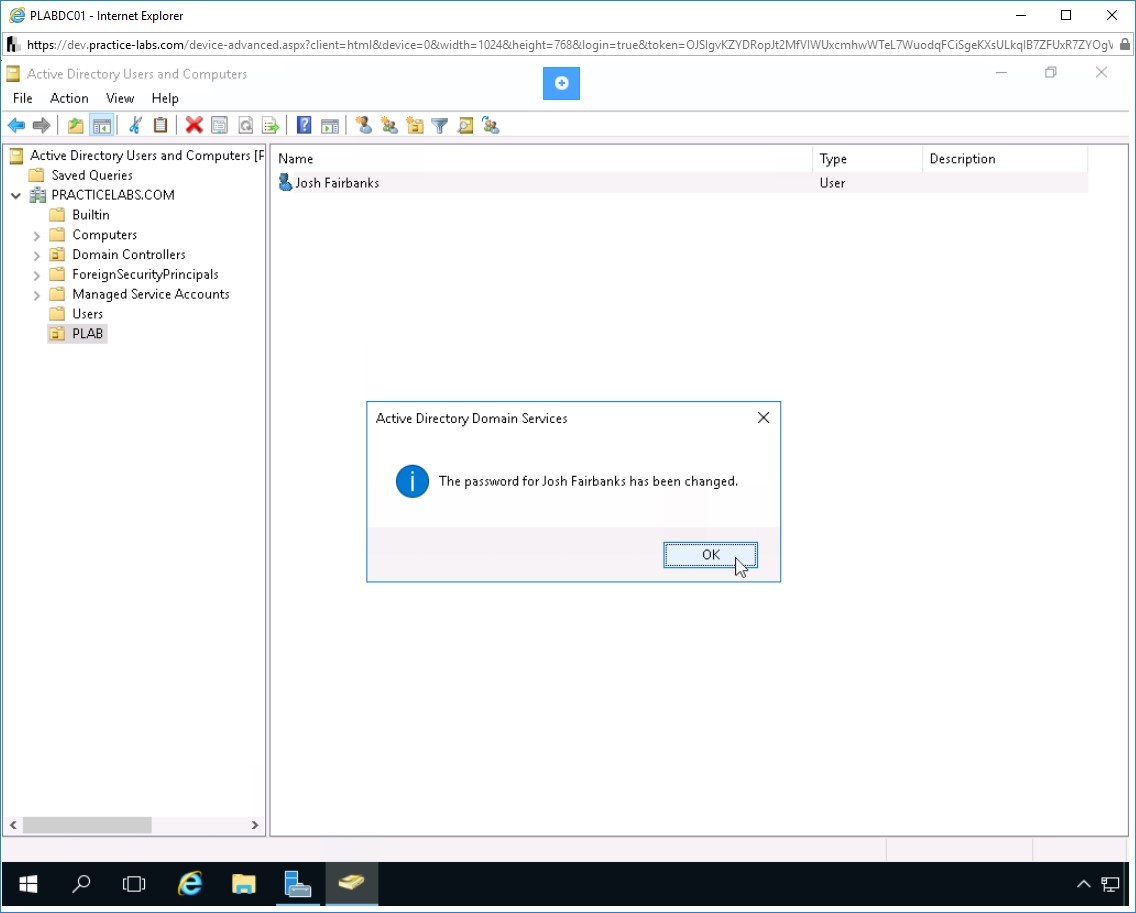This screenshot has width=1136, height=913.
Task: Click User type cell for Josh Fairbanks
Action: pyautogui.click(x=832, y=183)
